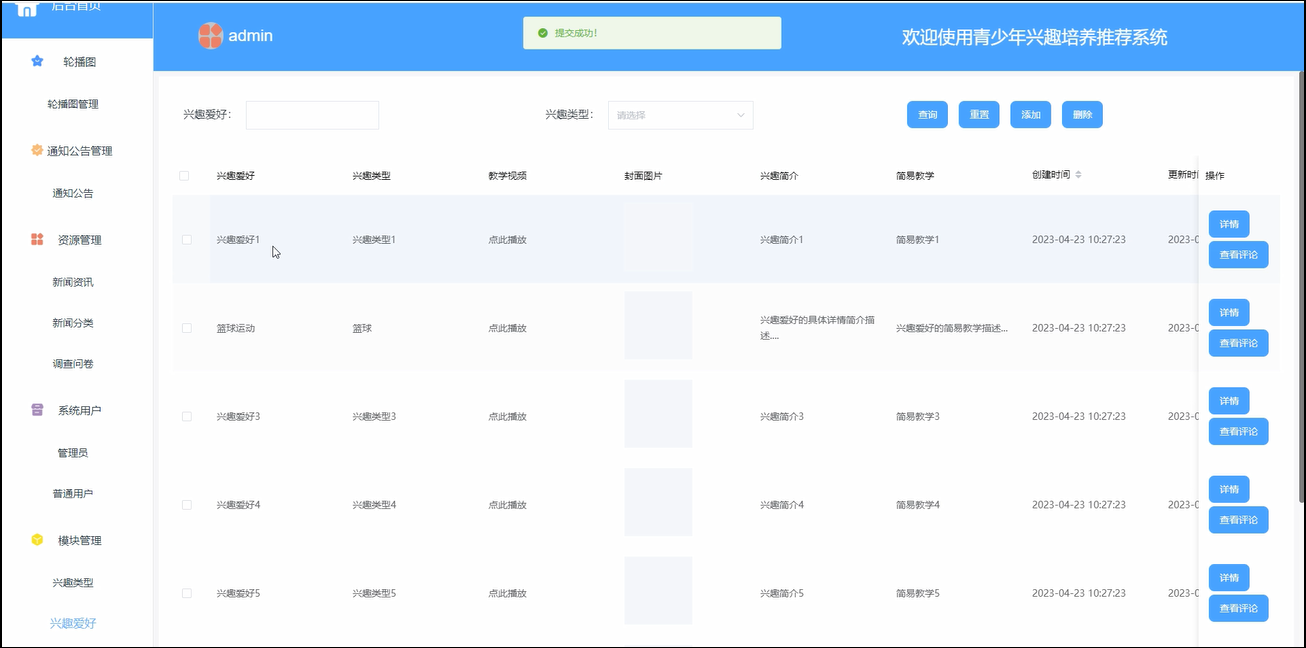
Task: Click the 添加 add button
Action: (1031, 115)
